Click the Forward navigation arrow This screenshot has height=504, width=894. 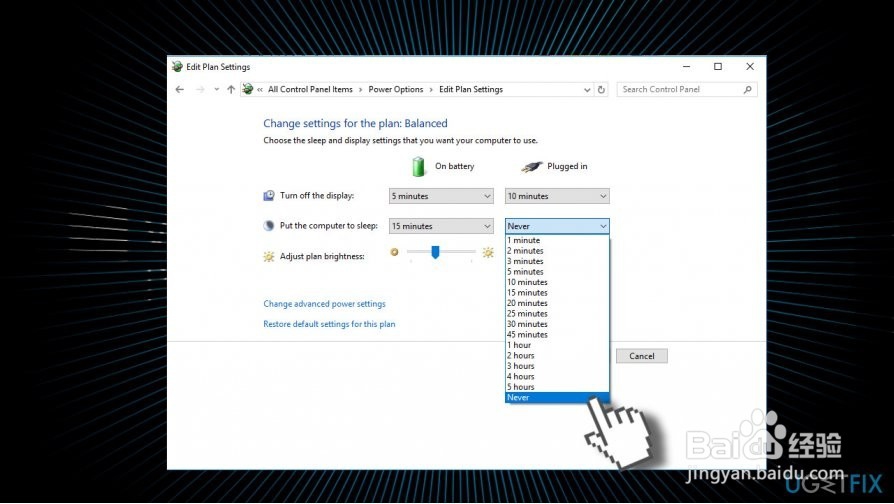[x=200, y=90]
